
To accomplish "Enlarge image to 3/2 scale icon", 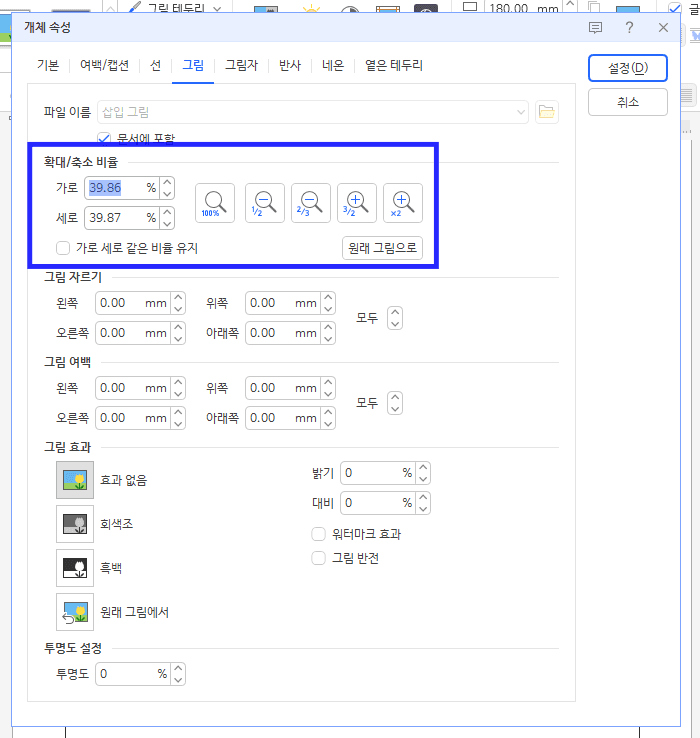I will tap(357, 203).
